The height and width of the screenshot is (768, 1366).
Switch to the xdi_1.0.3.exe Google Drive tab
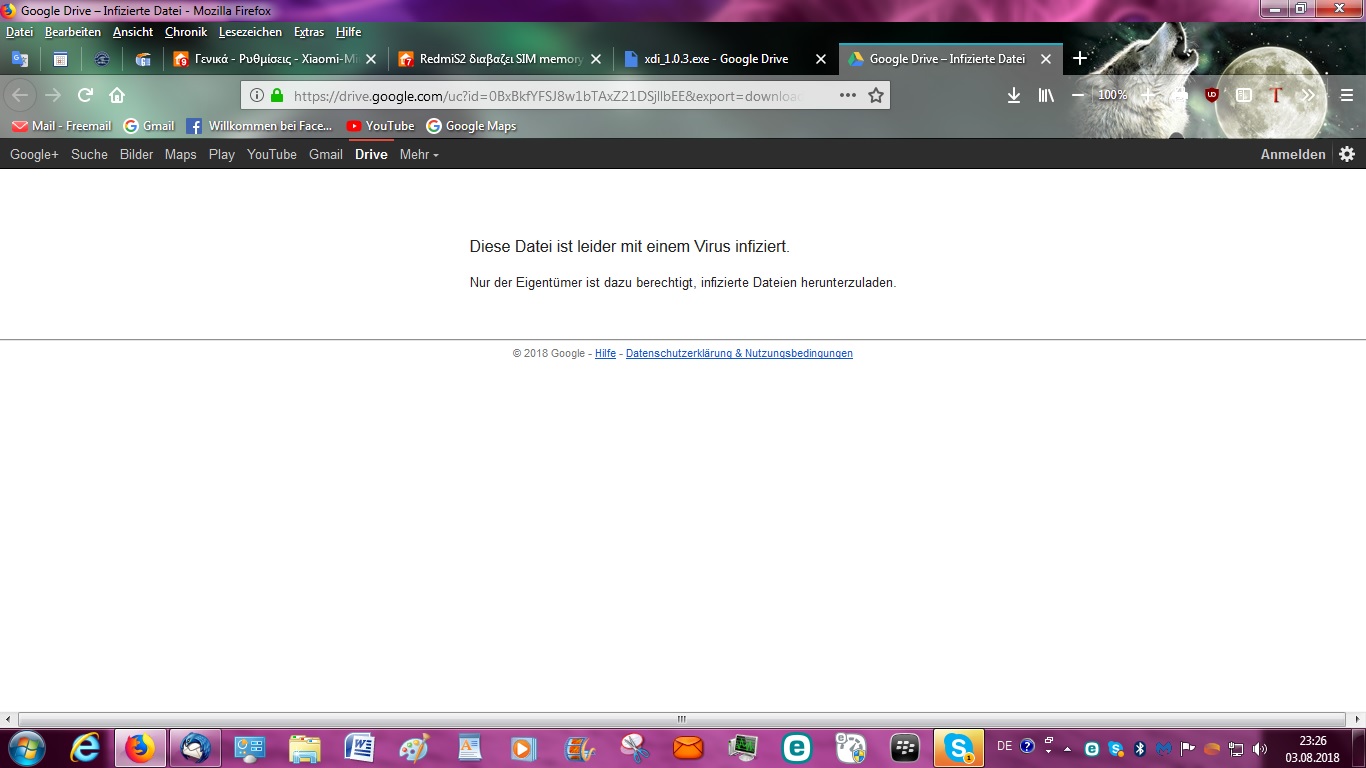pos(716,59)
